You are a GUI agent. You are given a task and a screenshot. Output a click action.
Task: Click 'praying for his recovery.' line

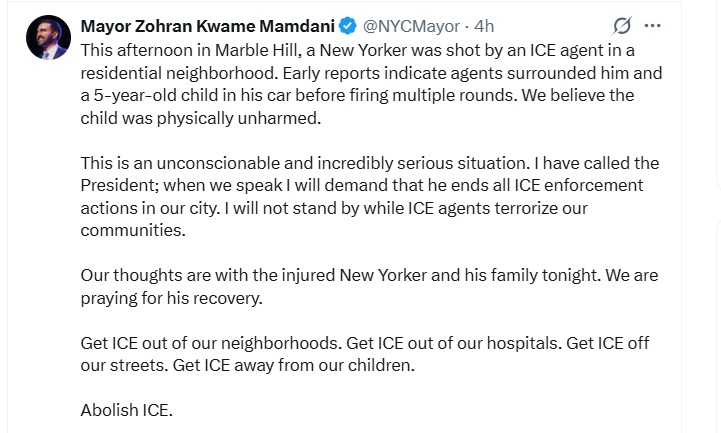click(172, 298)
